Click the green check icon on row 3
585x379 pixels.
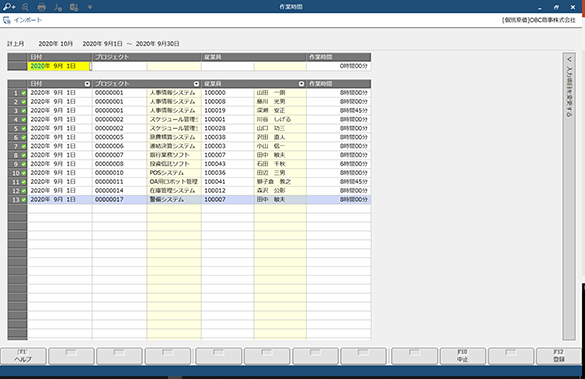[x=24, y=111]
